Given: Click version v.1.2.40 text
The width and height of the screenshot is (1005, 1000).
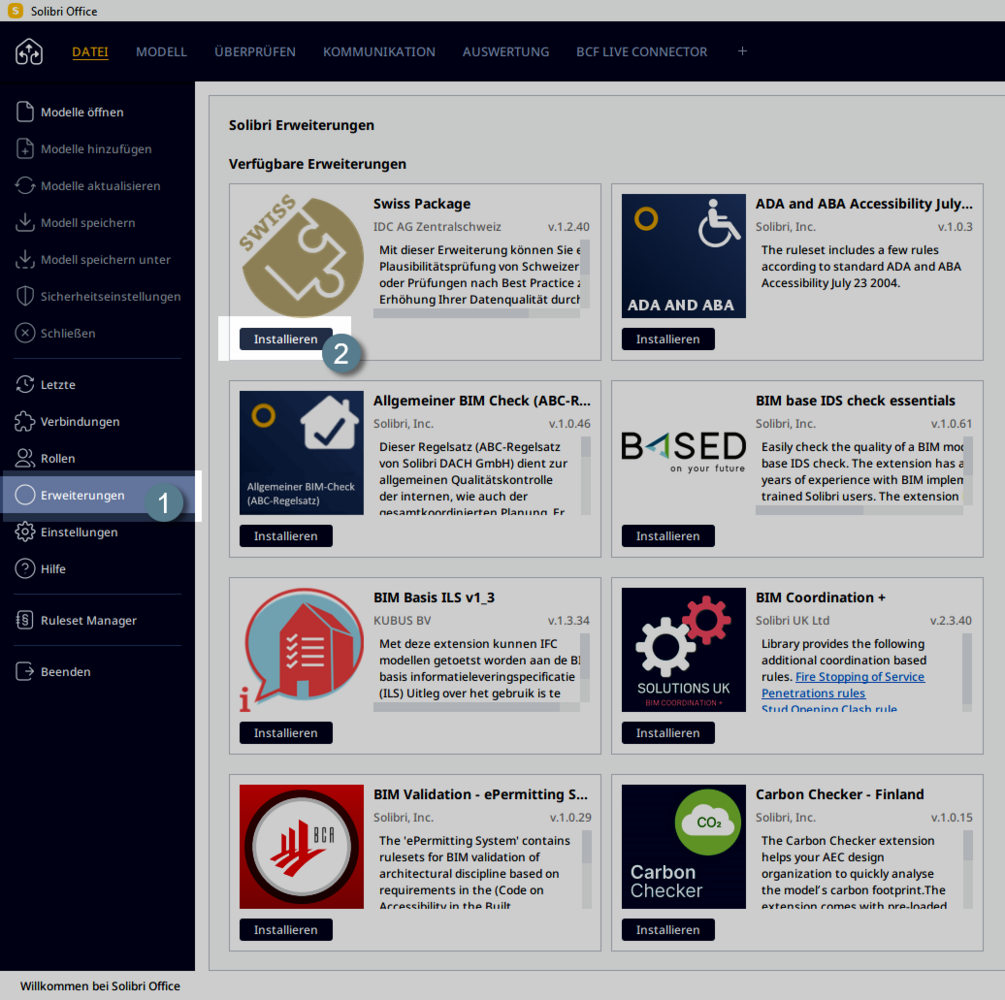Looking at the screenshot, I should tap(569, 227).
